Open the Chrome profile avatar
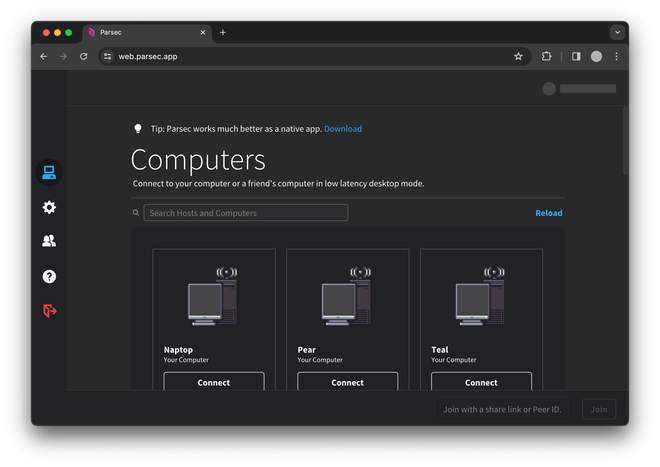The image size is (660, 467). pos(596,56)
